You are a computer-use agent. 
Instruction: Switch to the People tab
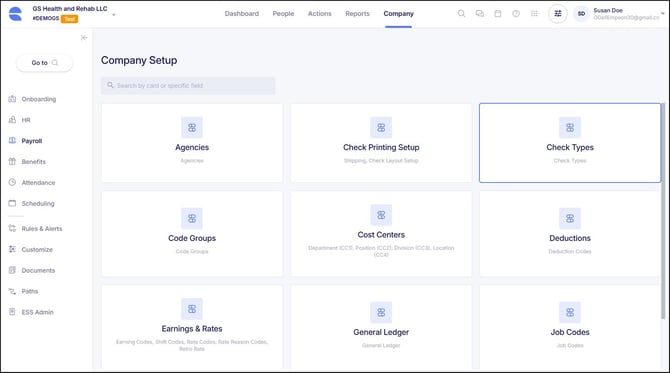click(283, 14)
